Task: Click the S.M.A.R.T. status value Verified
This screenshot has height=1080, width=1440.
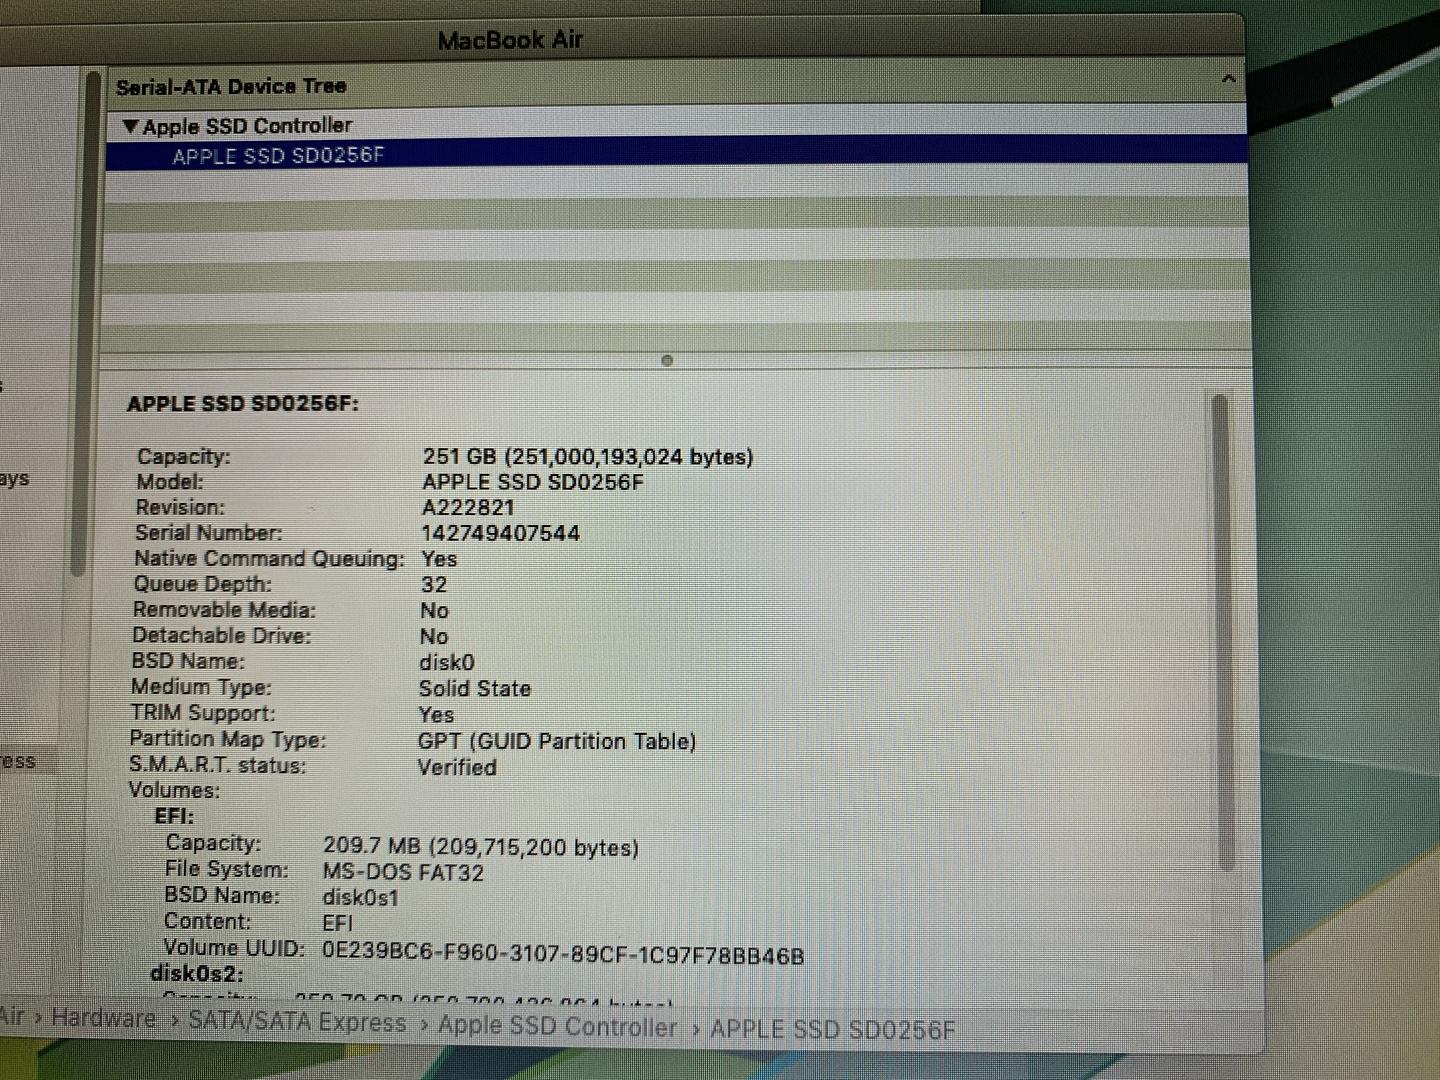Action: point(457,768)
